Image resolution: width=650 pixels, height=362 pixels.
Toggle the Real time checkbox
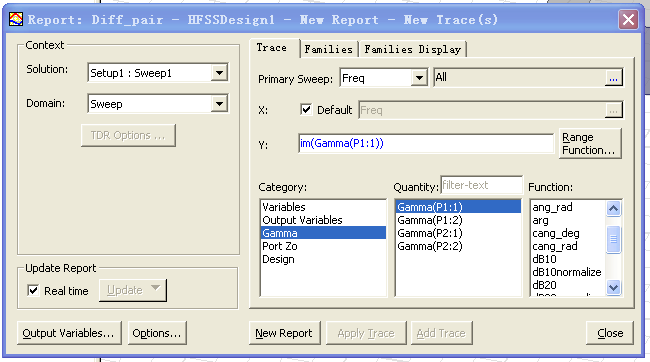pos(33,290)
